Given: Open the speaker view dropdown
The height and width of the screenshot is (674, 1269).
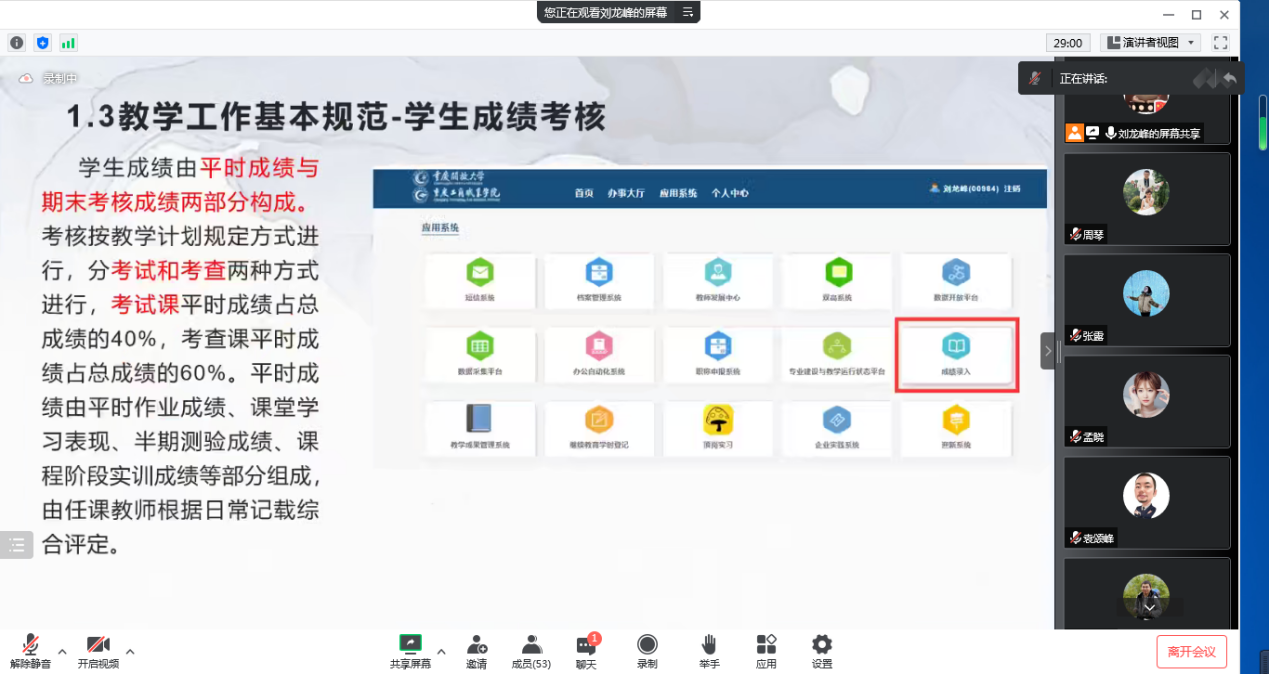Looking at the screenshot, I should pos(1152,43).
